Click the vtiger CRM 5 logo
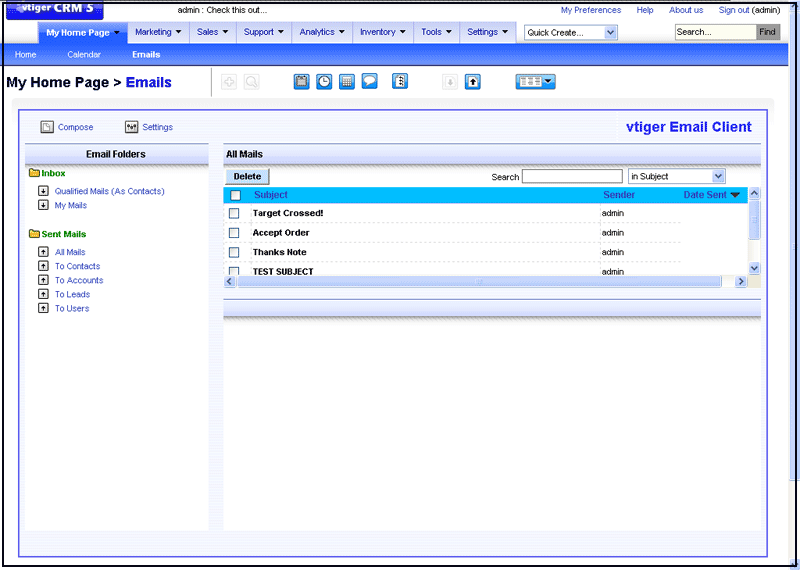 point(55,9)
